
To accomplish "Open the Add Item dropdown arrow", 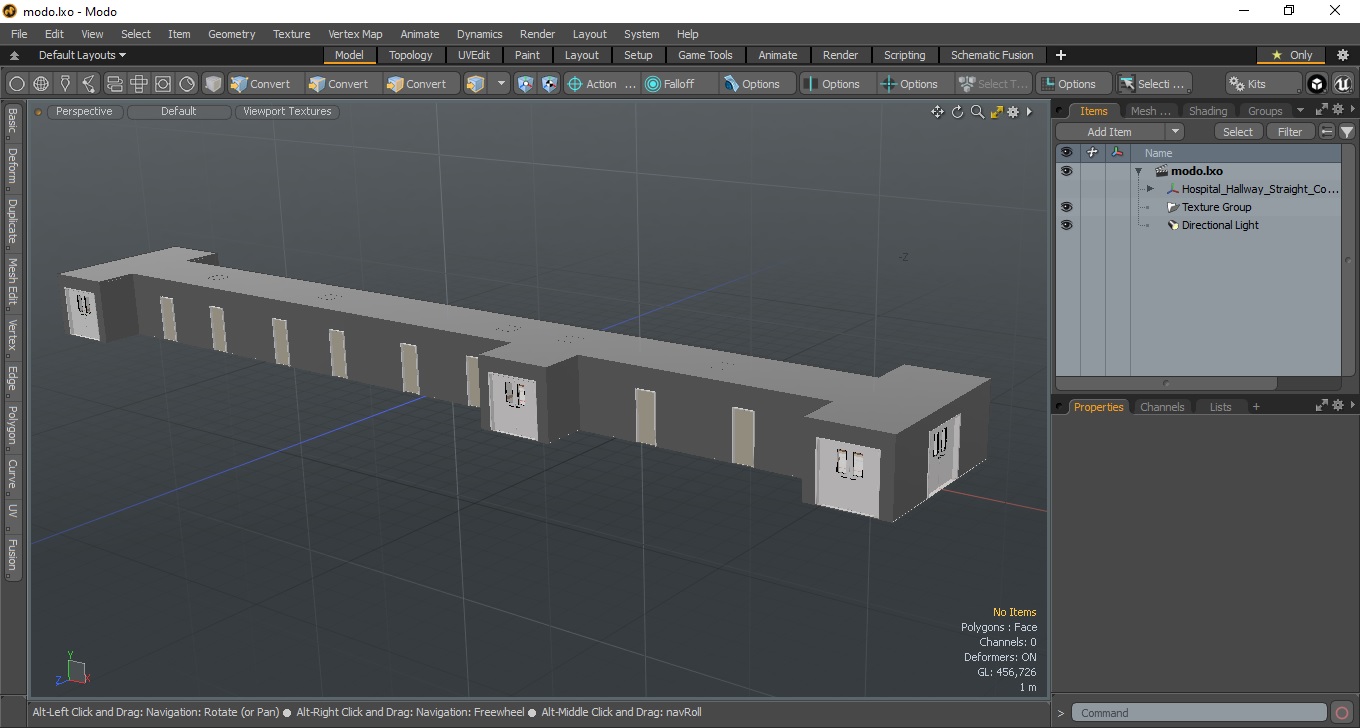I will click(1175, 132).
